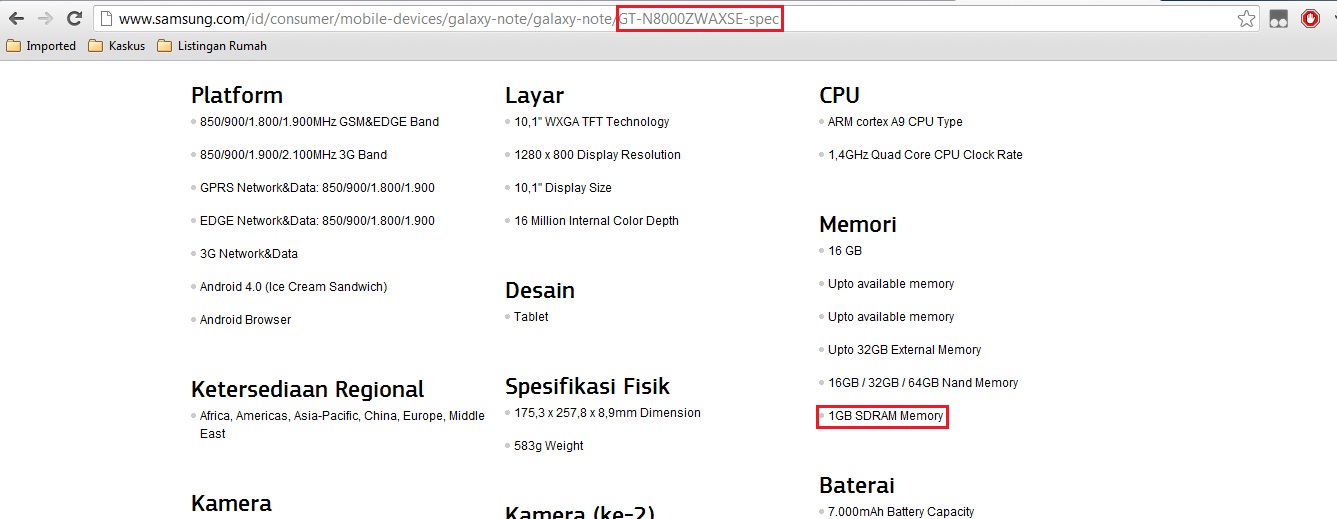Click the Ketersediaan Regional heading
Image resolution: width=1337 pixels, height=519 pixels.
click(307, 389)
